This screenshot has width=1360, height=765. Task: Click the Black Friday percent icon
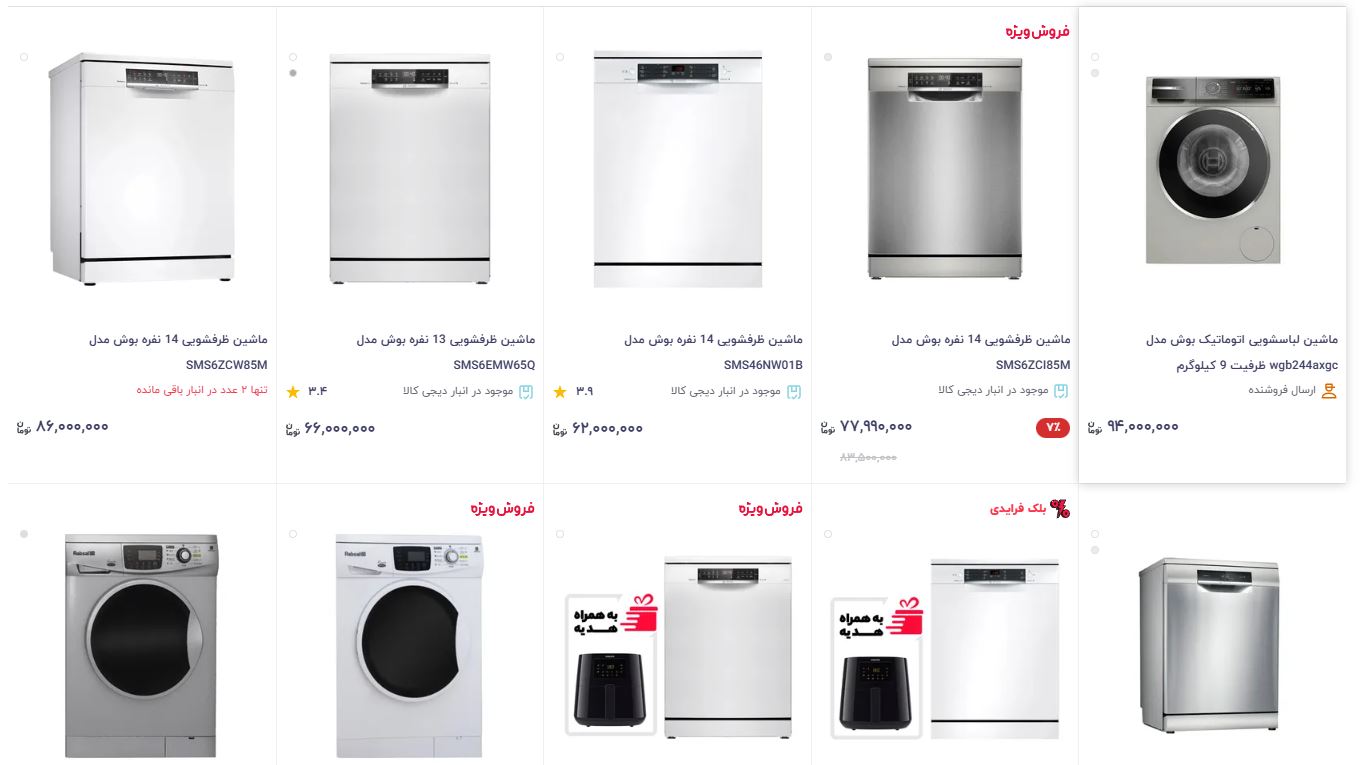pyautogui.click(x=1060, y=509)
